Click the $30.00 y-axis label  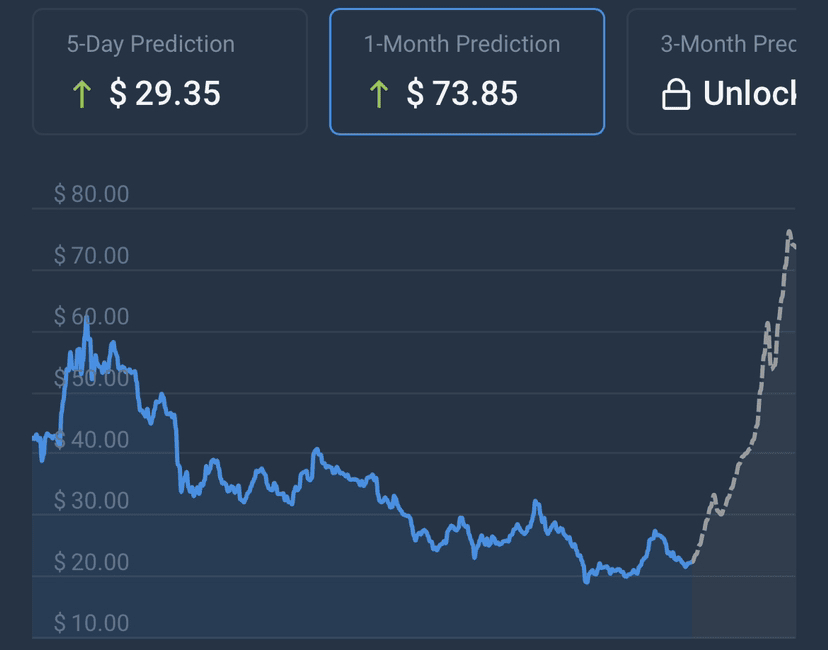pyautogui.click(x=91, y=500)
